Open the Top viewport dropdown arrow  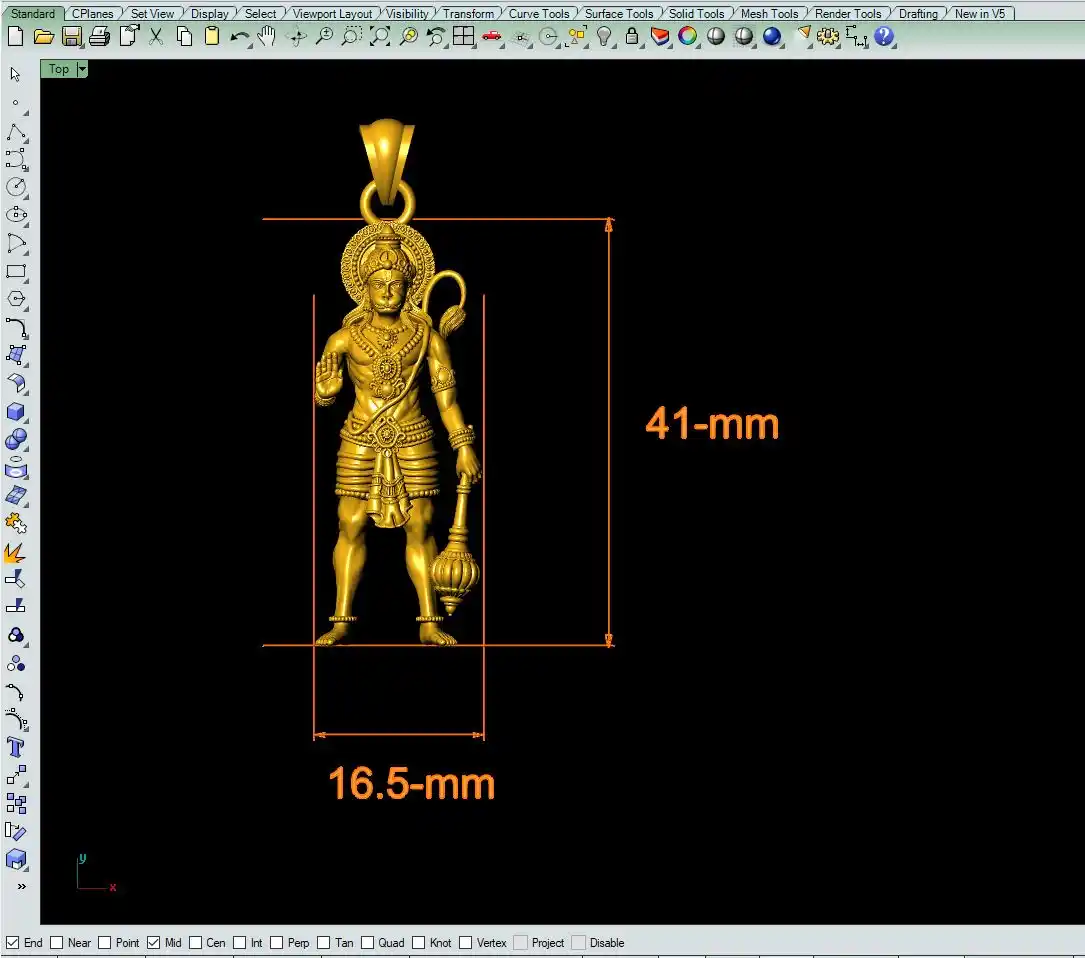point(82,69)
